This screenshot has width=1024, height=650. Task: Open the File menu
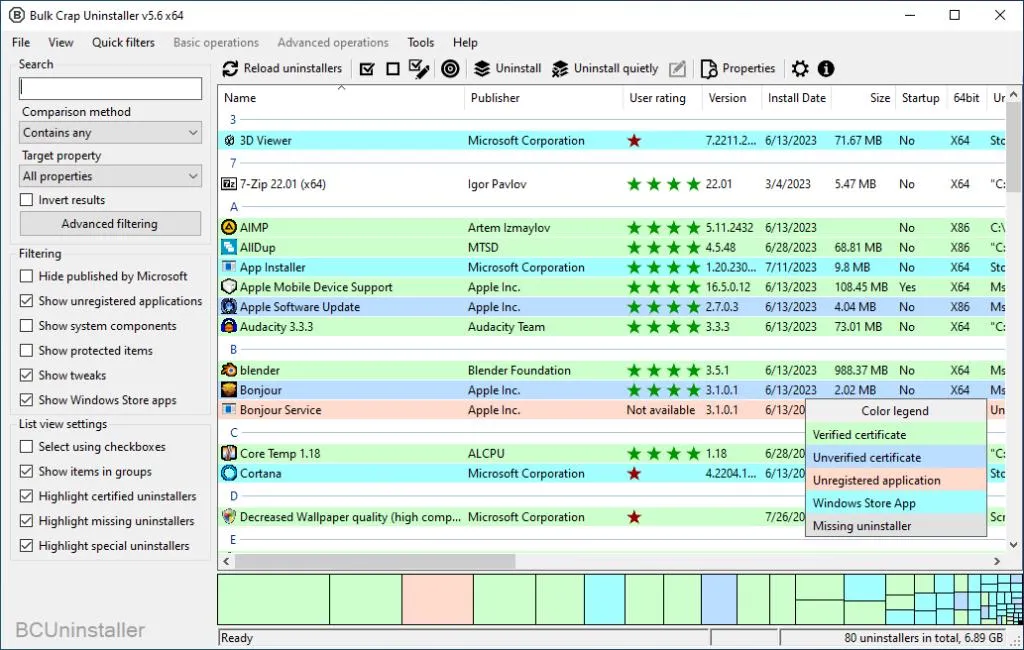[x=21, y=42]
